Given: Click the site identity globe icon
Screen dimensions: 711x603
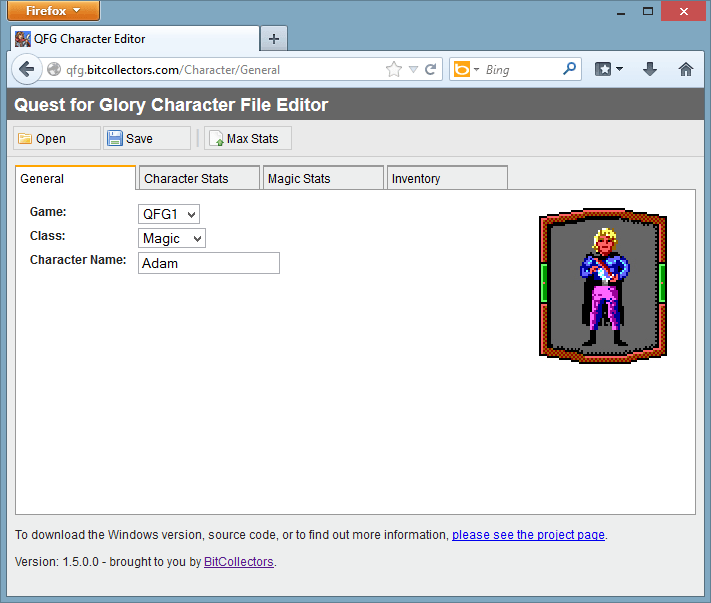Looking at the screenshot, I should point(54,69).
